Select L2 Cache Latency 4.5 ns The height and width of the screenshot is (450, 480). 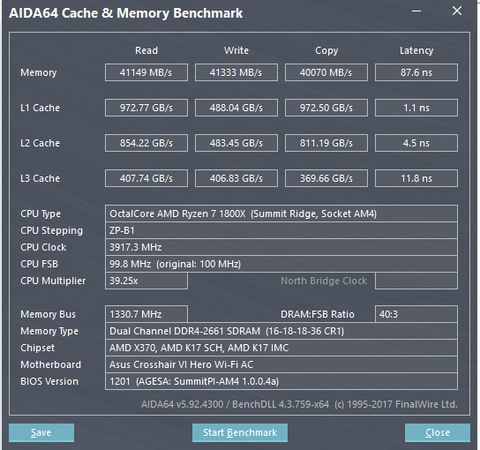point(416,143)
